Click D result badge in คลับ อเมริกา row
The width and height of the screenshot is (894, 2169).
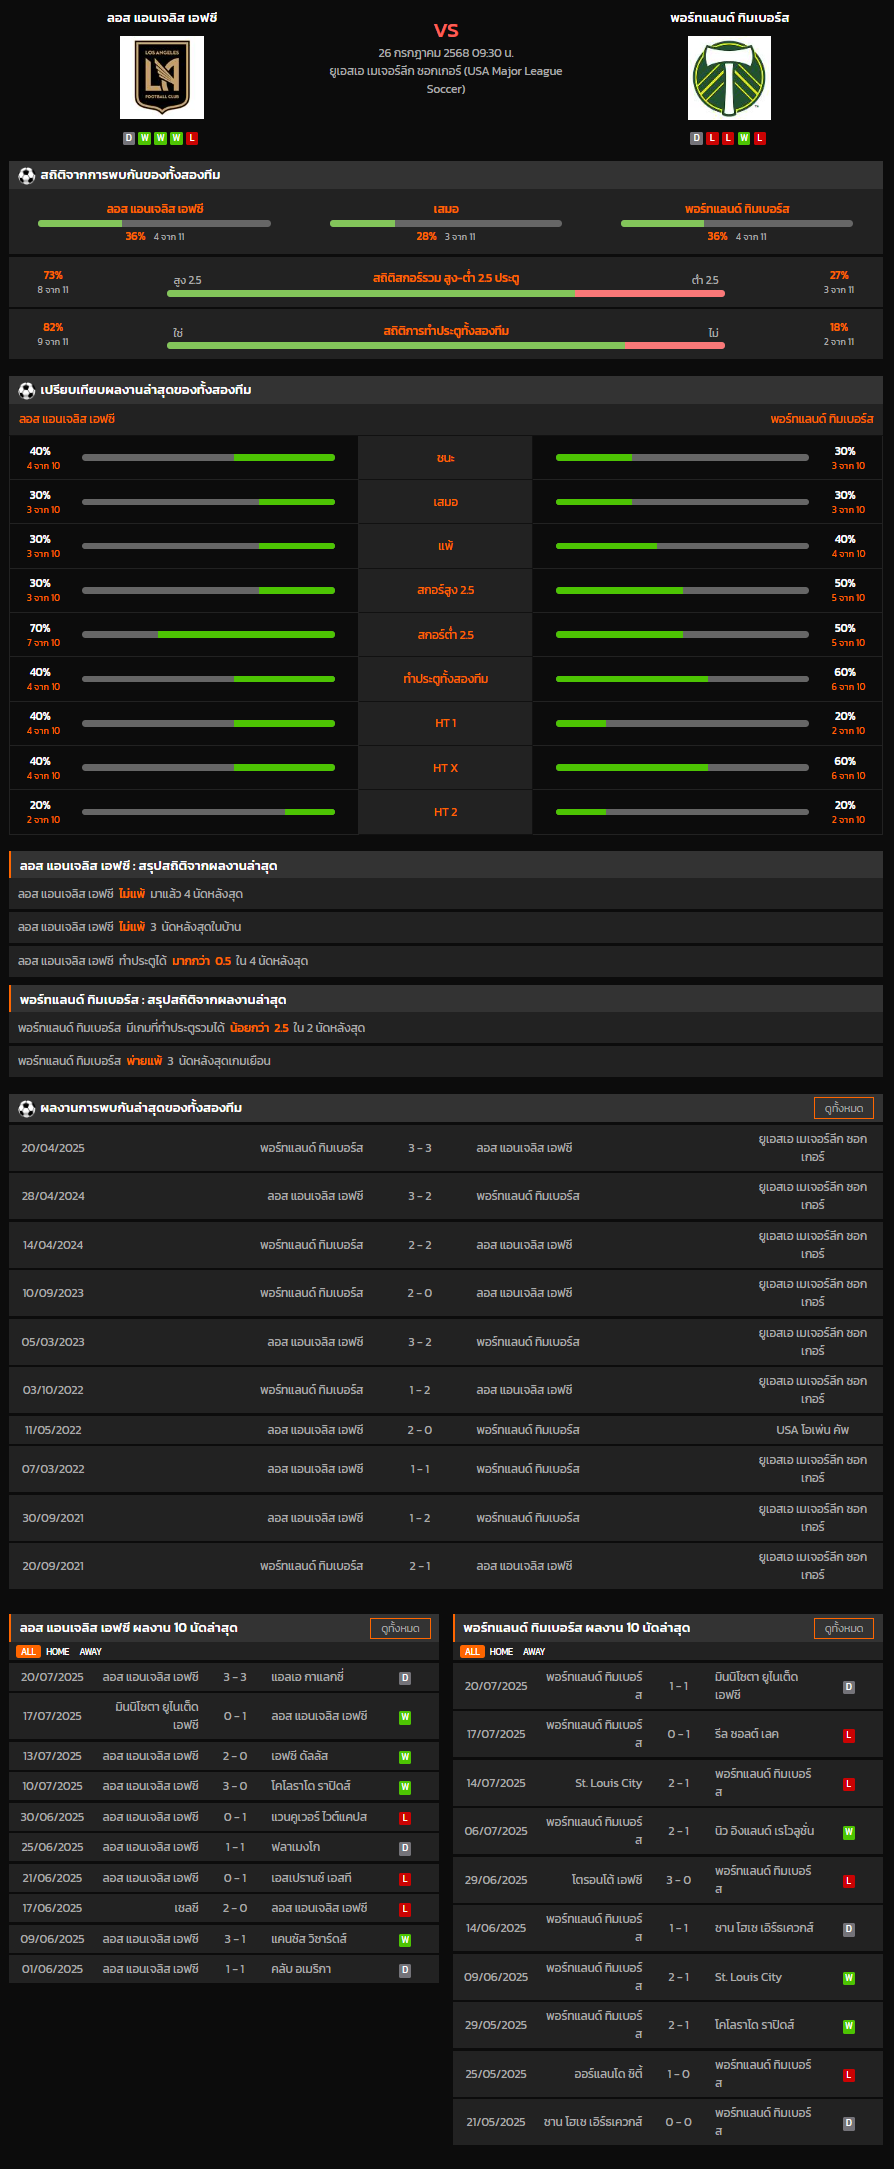[x=405, y=1971]
